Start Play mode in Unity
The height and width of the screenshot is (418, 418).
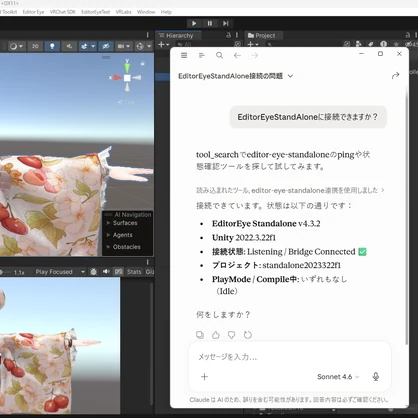pyautogui.click(x=194, y=23)
